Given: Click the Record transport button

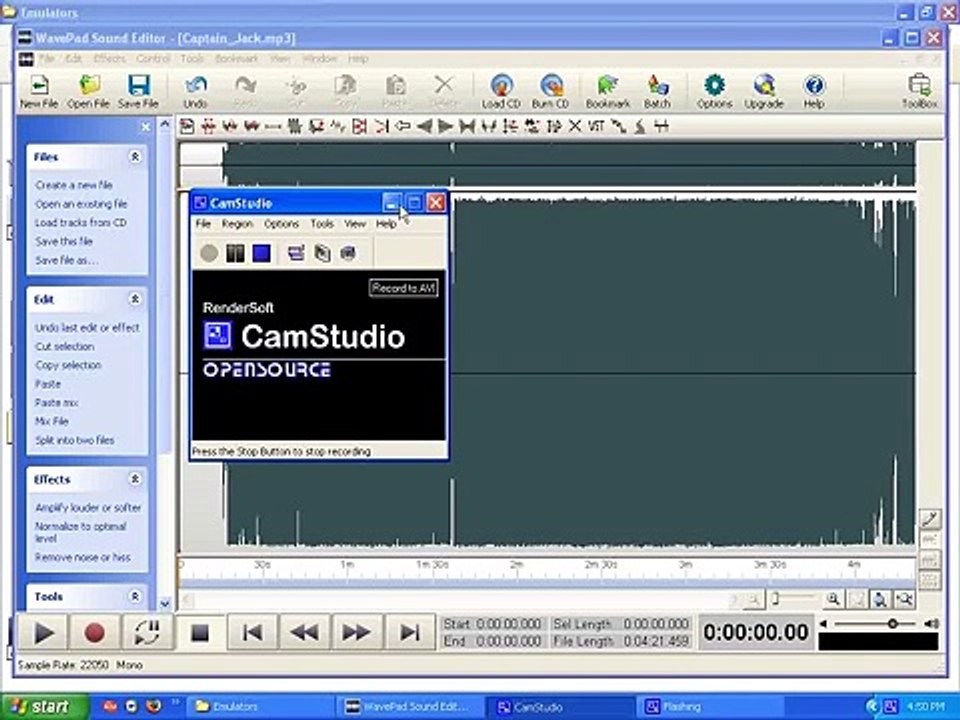Looking at the screenshot, I should (94, 632).
